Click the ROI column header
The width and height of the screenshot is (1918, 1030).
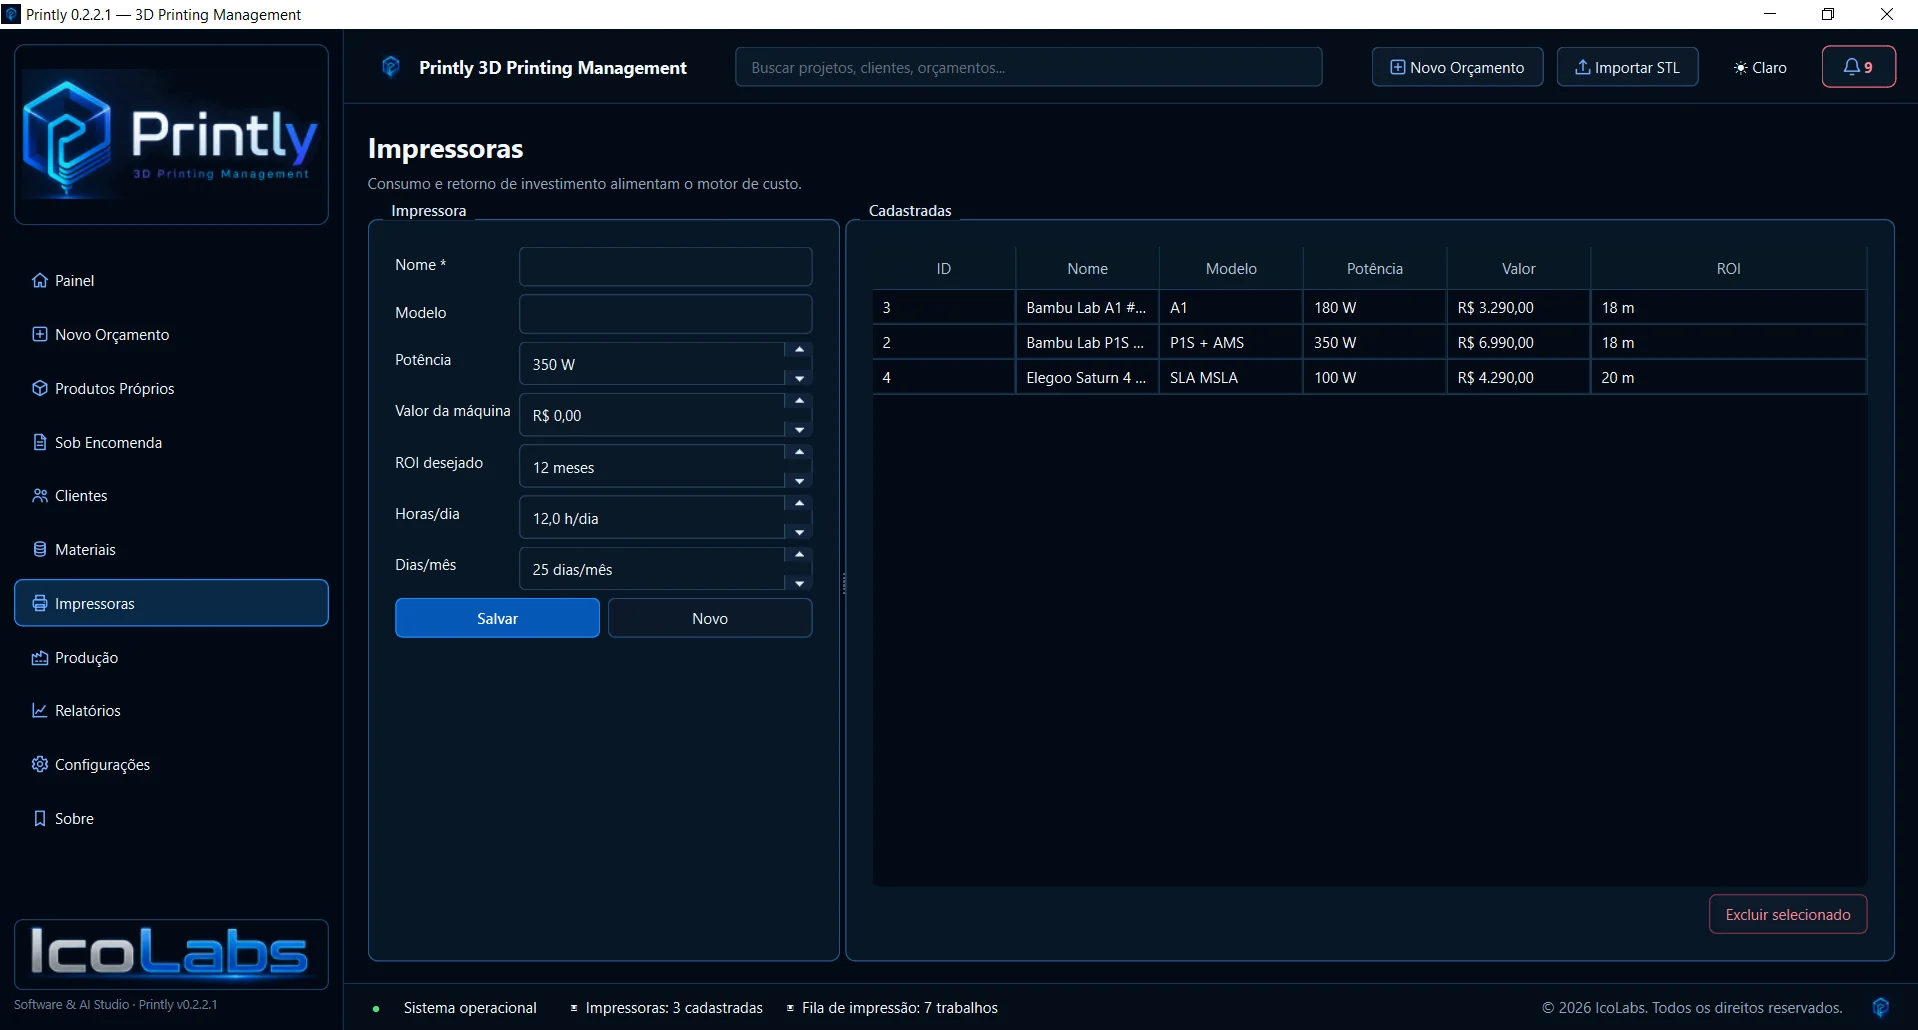tap(1728, 268)
